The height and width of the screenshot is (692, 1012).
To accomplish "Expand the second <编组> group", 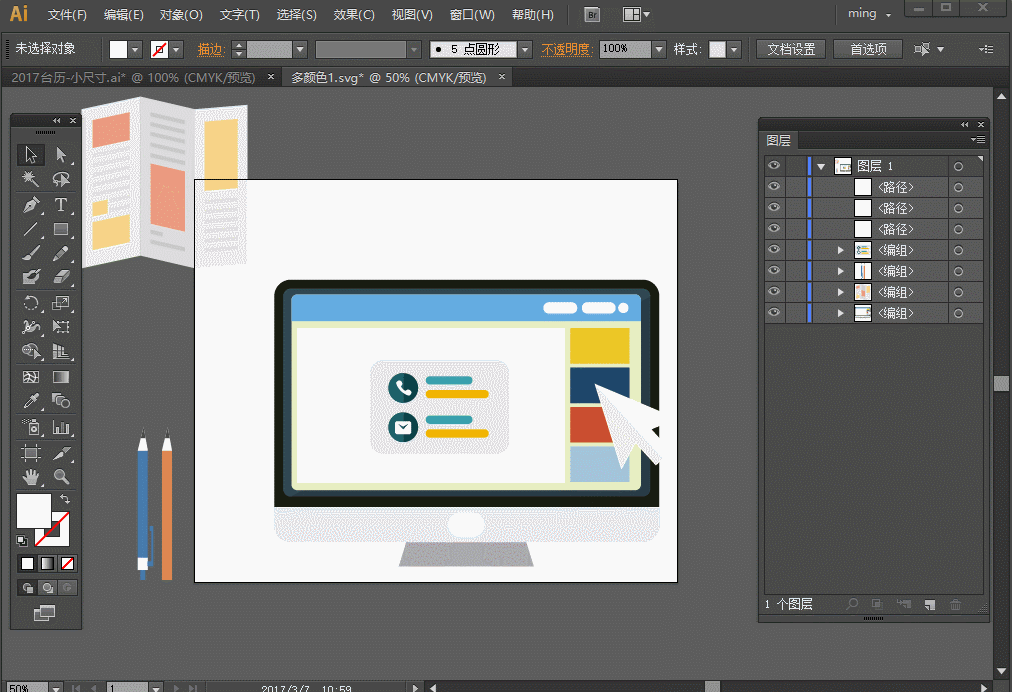I will [x=840, y=271].
